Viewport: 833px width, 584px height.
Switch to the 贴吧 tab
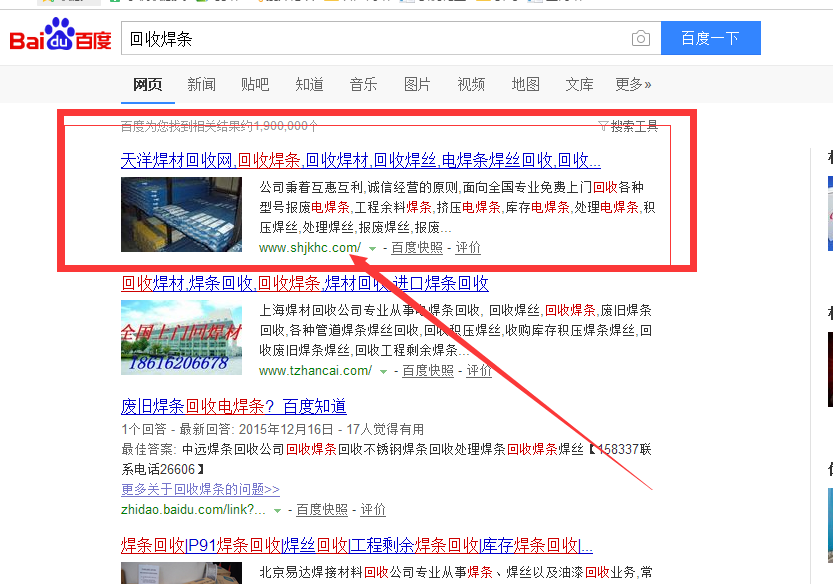[x=255, y=84]
